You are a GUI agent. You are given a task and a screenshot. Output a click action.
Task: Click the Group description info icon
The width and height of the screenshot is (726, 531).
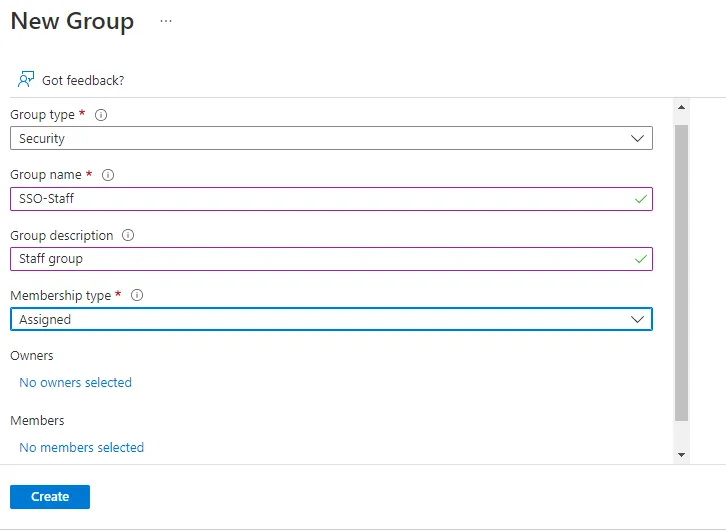pos(128,235)
